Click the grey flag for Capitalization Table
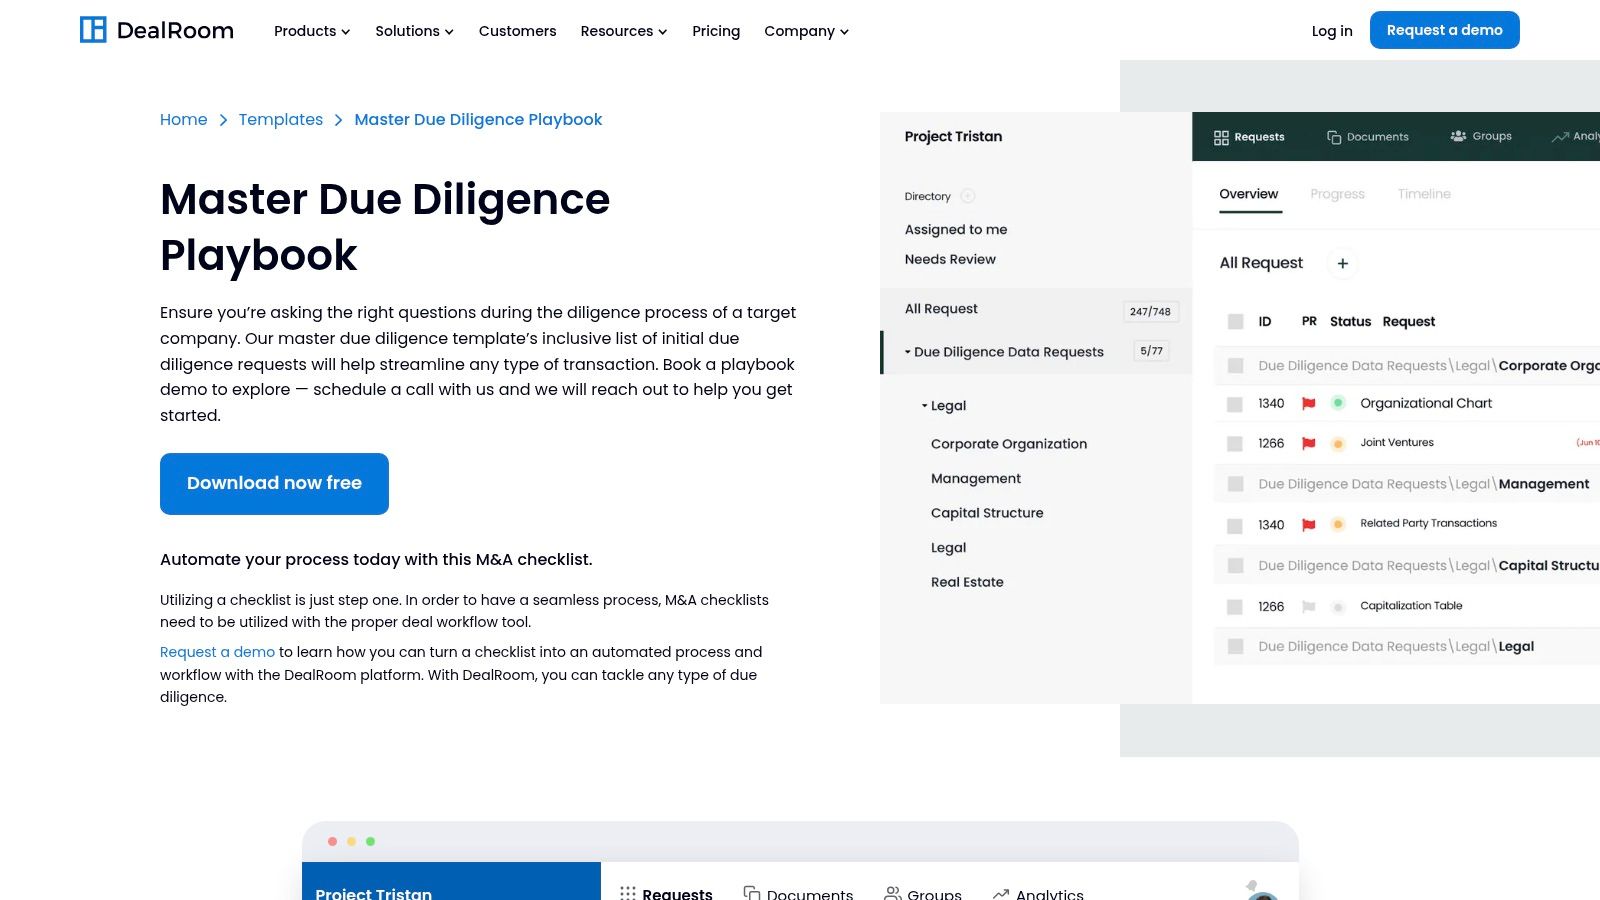This screenshot has height=900, width=1600. pos(1308,607)
